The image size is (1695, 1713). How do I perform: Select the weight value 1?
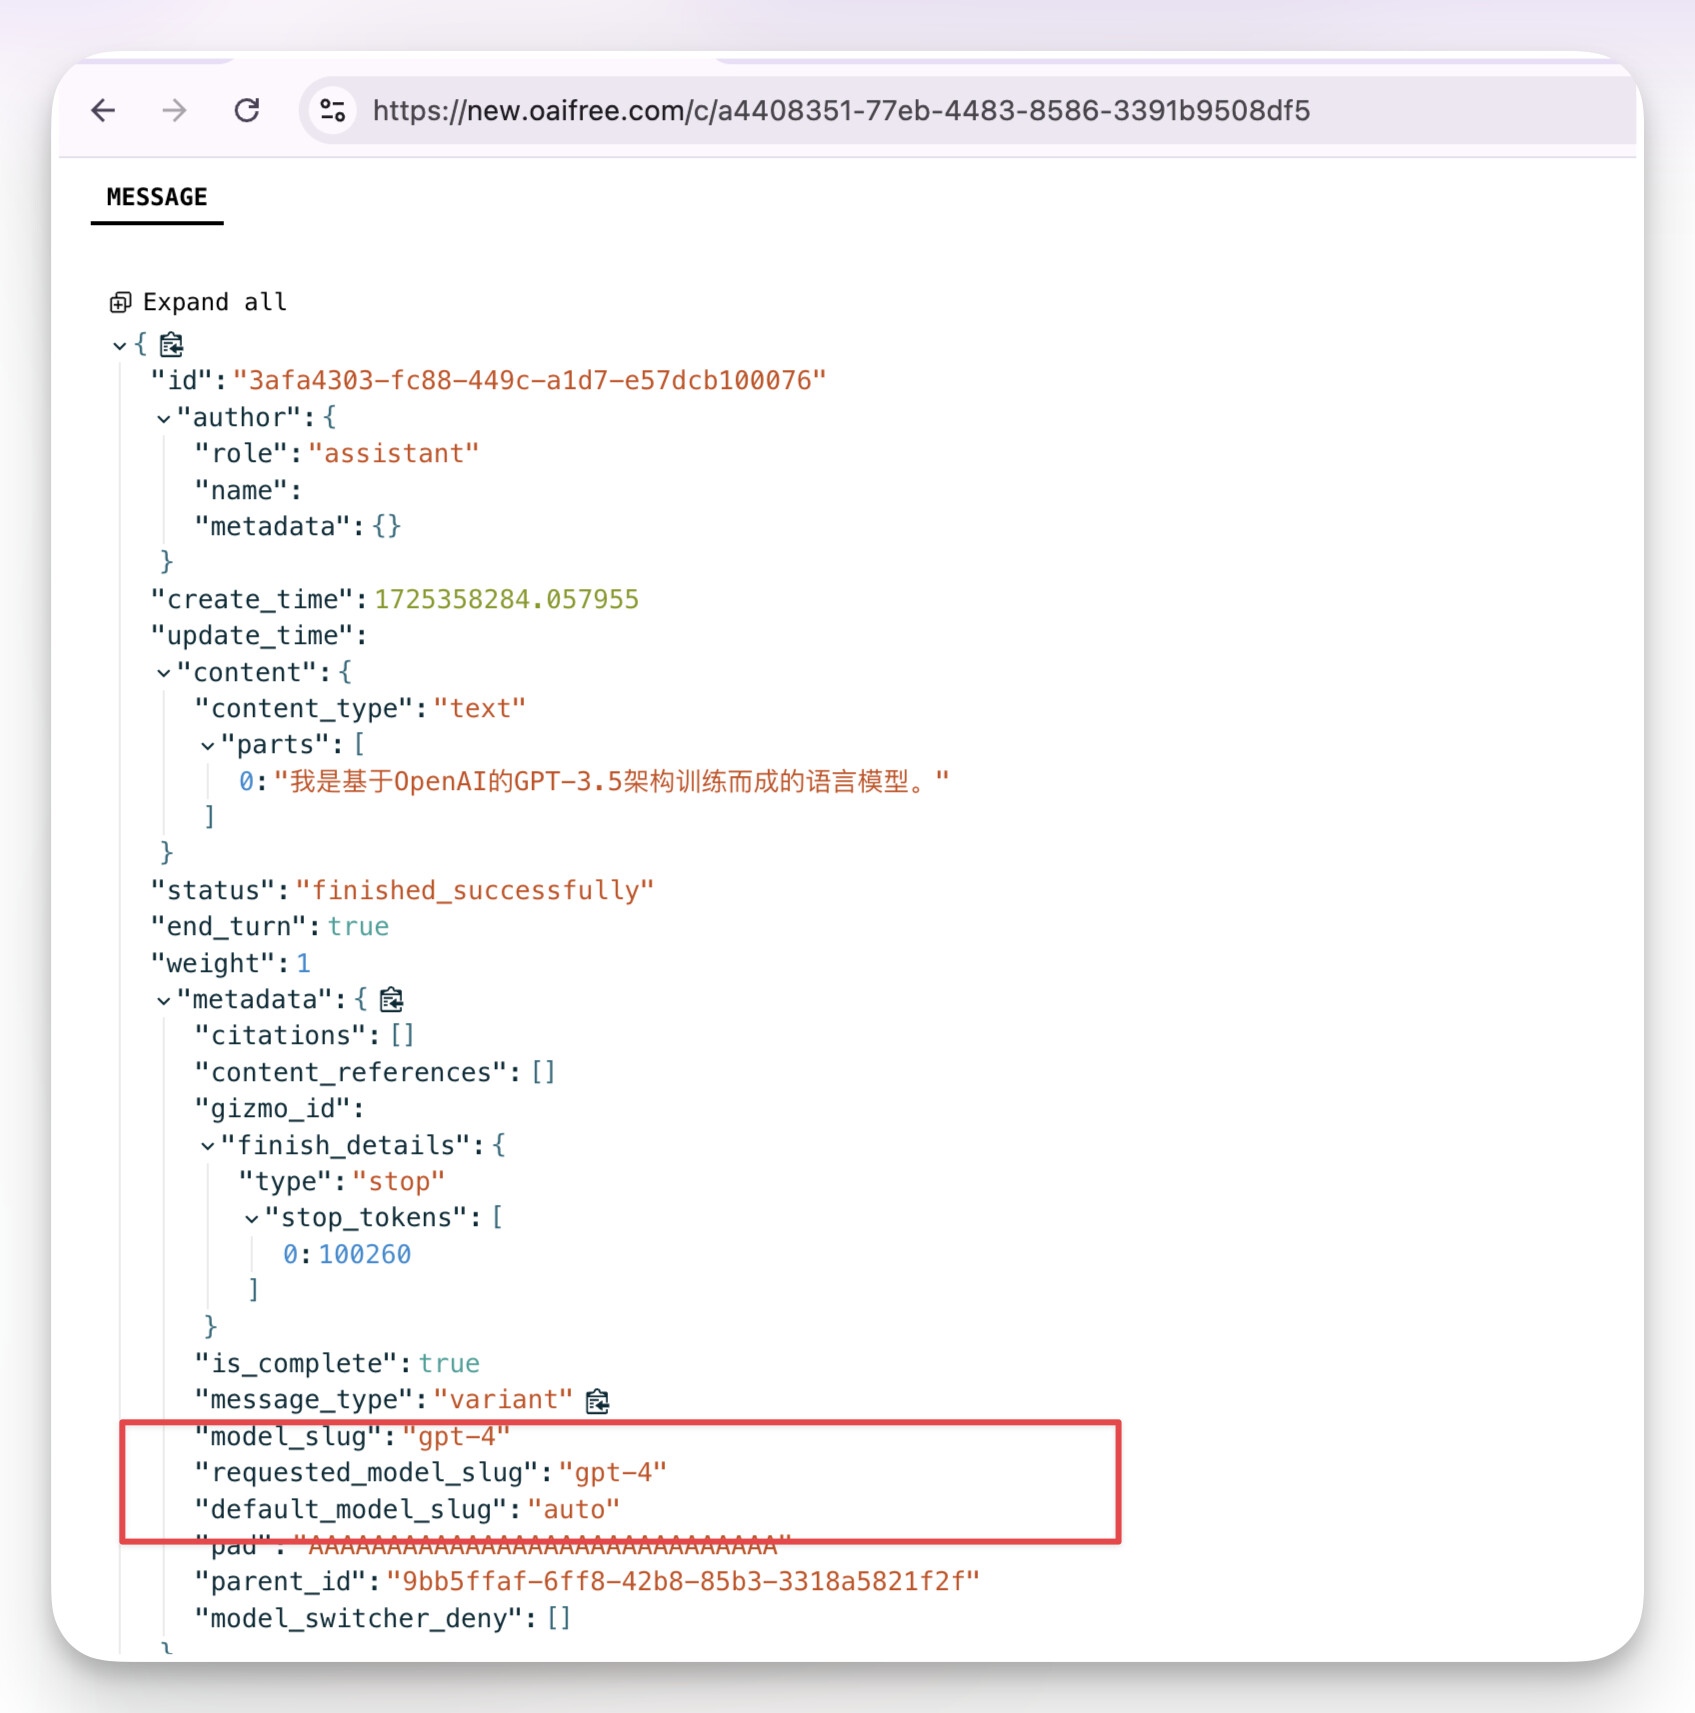pos(304,963)
